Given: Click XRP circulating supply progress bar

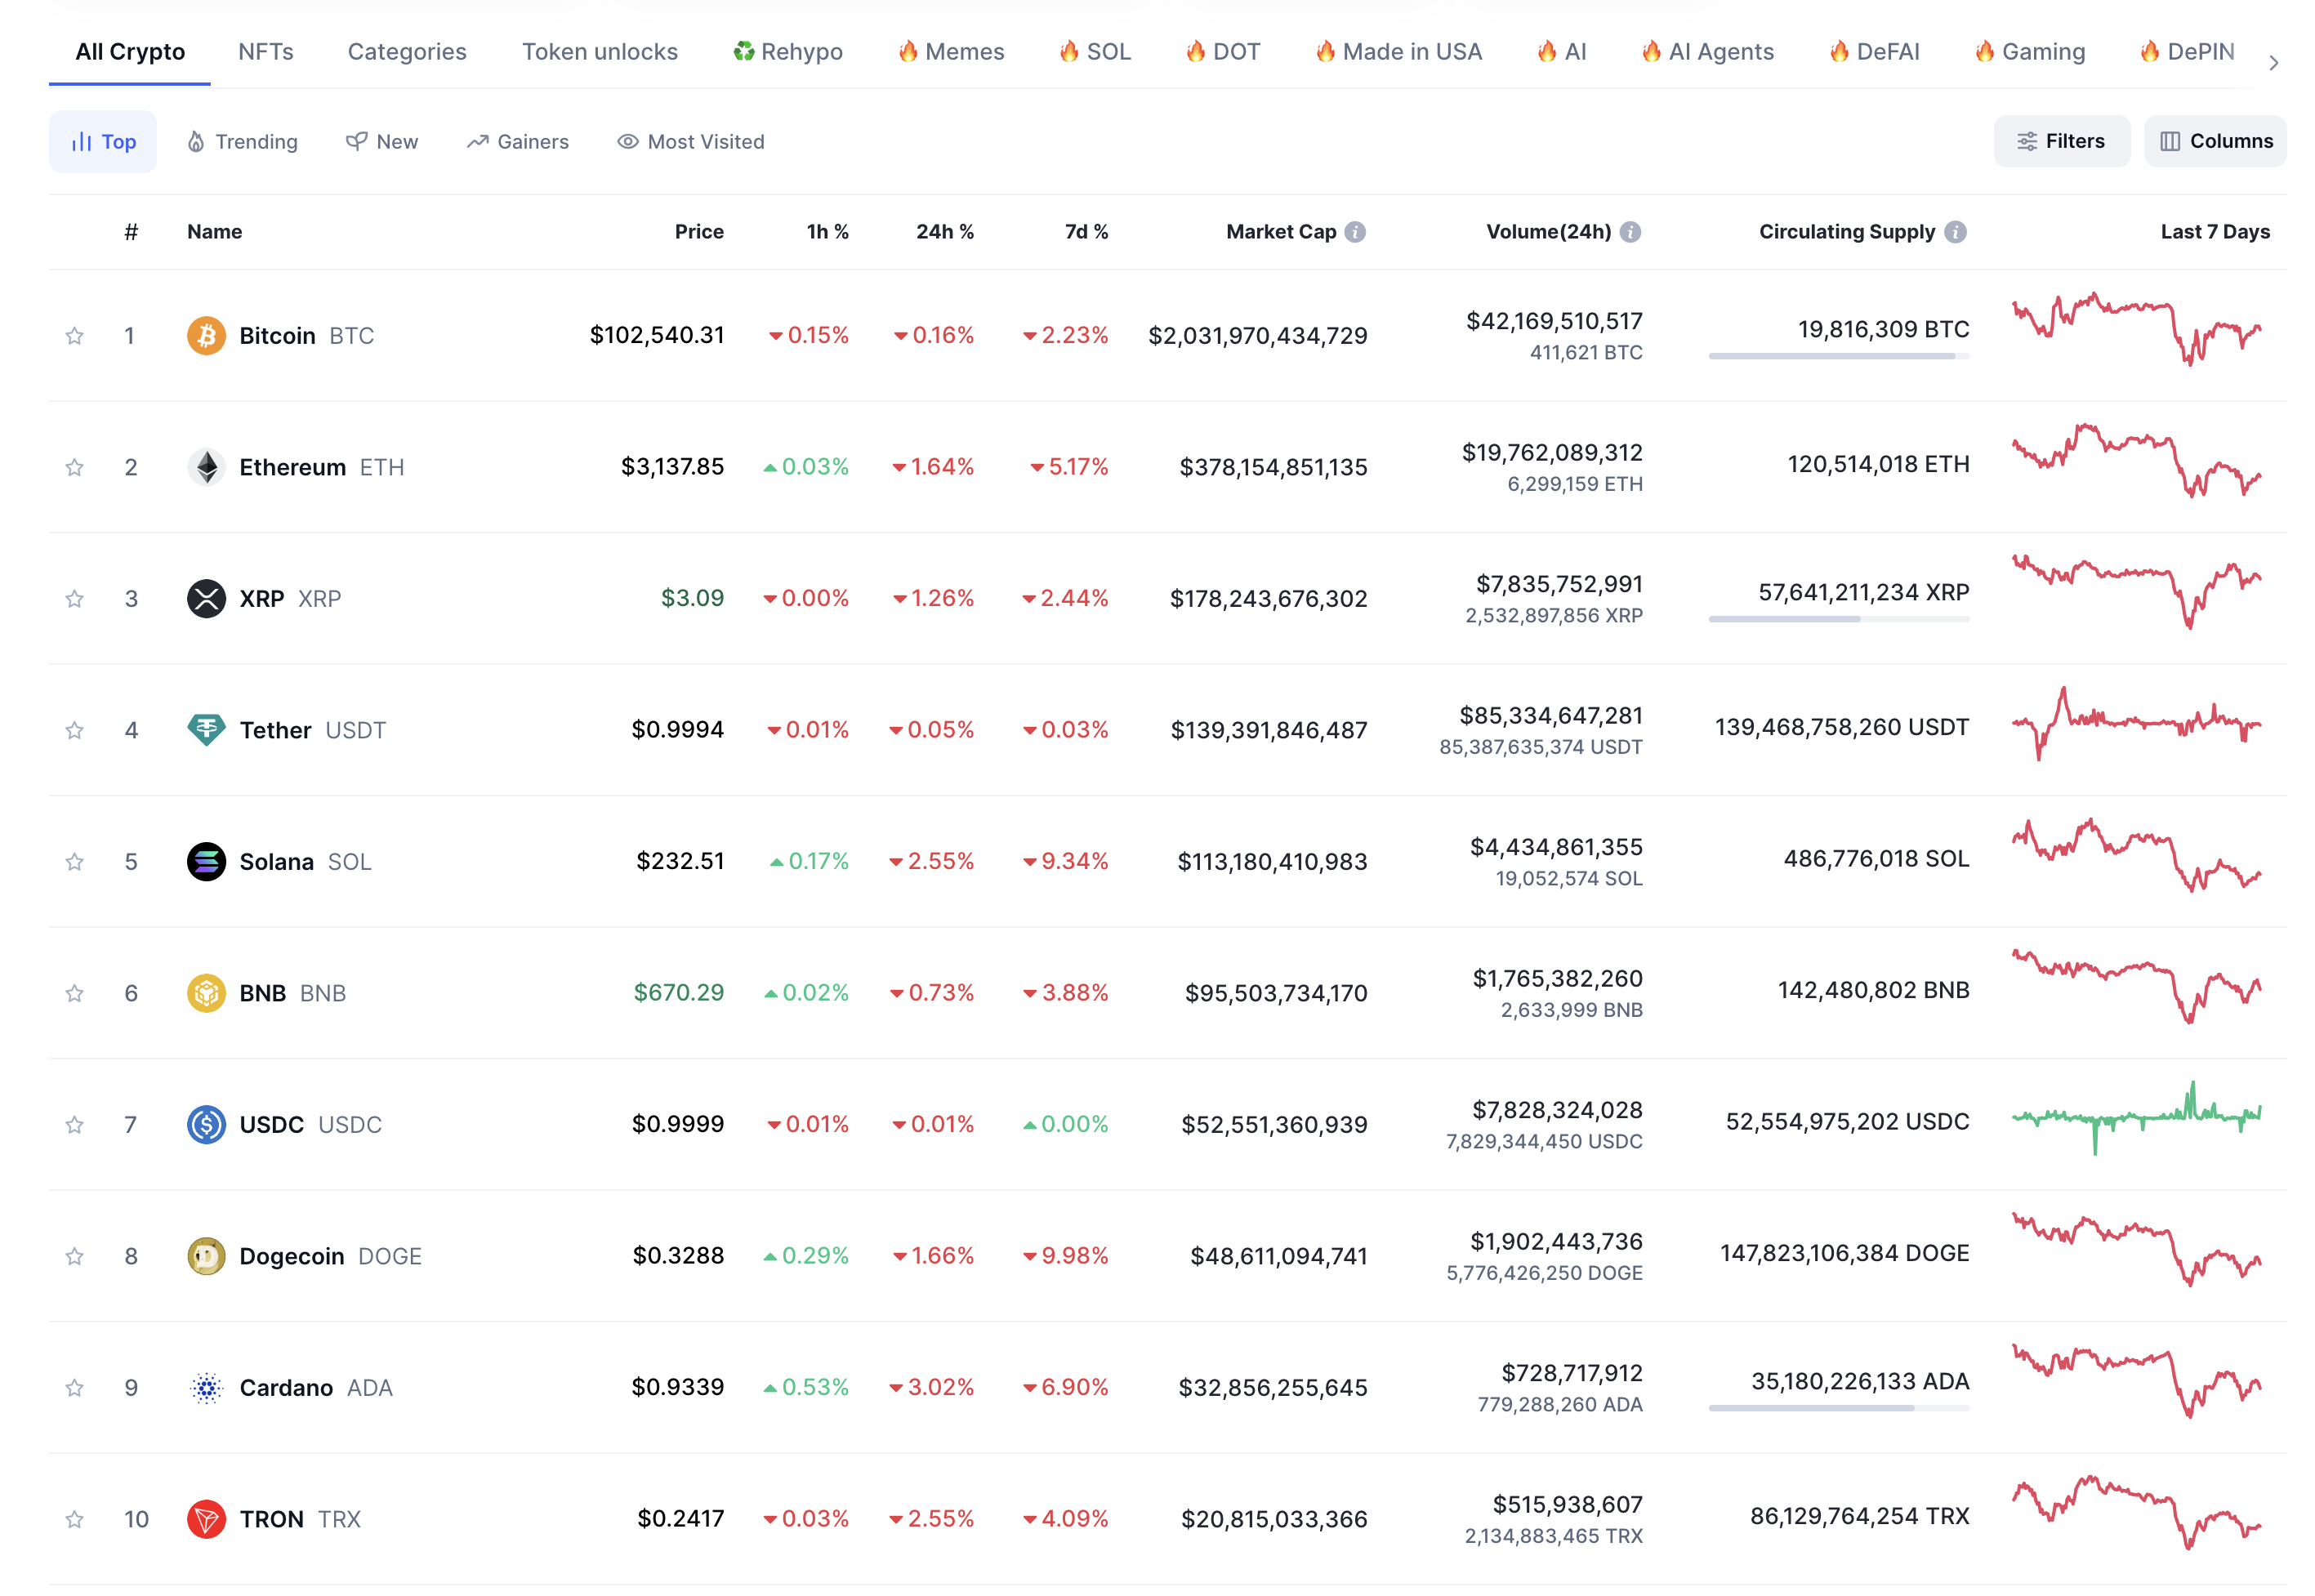Looking at the screenshot, I should [1838, 619].
